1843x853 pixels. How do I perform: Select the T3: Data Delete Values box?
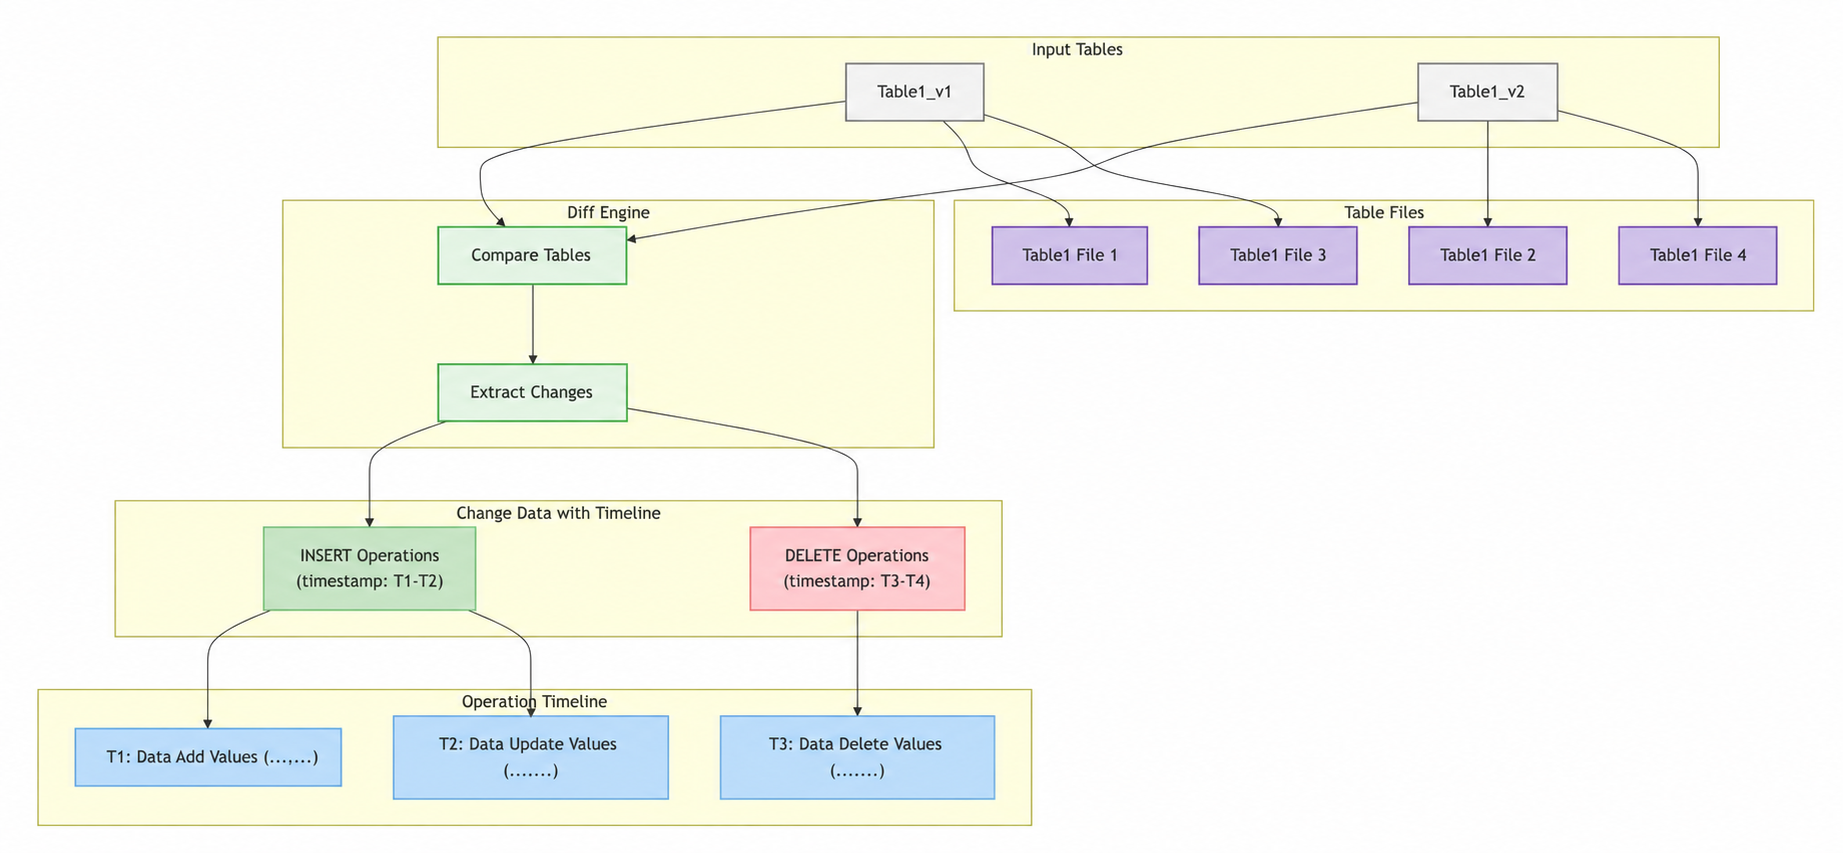tap(857, 757)
